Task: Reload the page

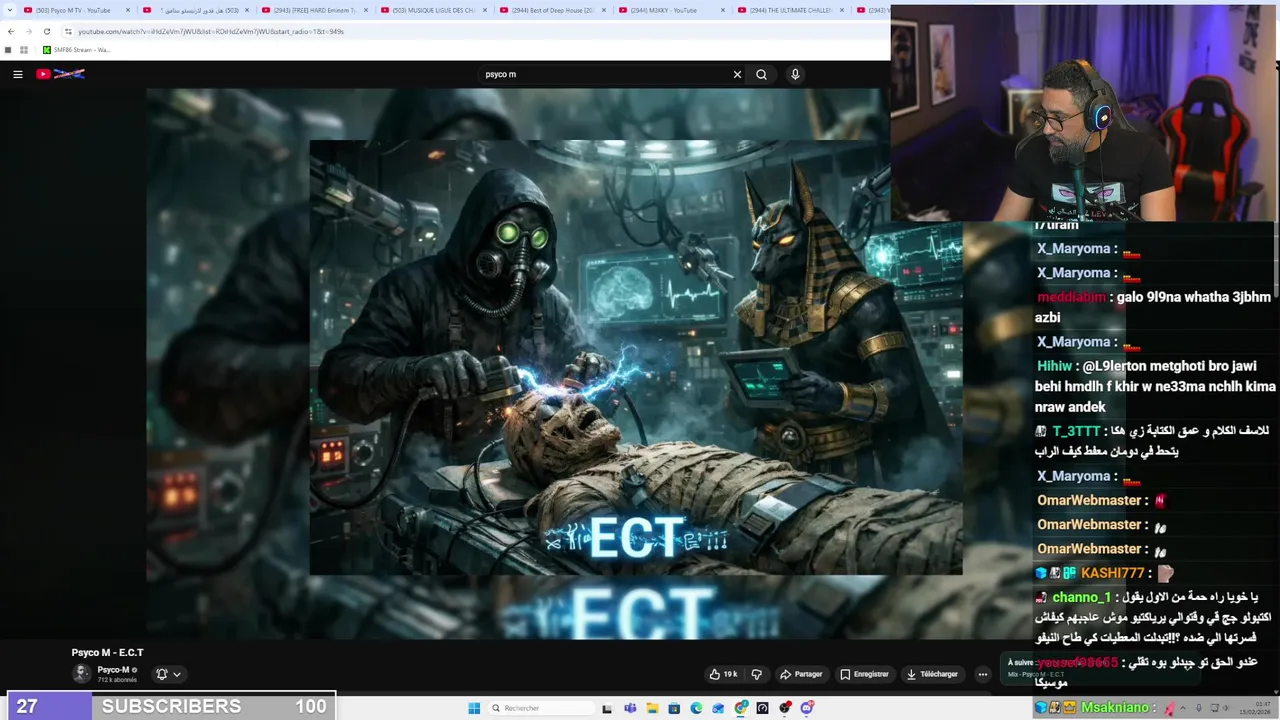Action: point(46,31)
